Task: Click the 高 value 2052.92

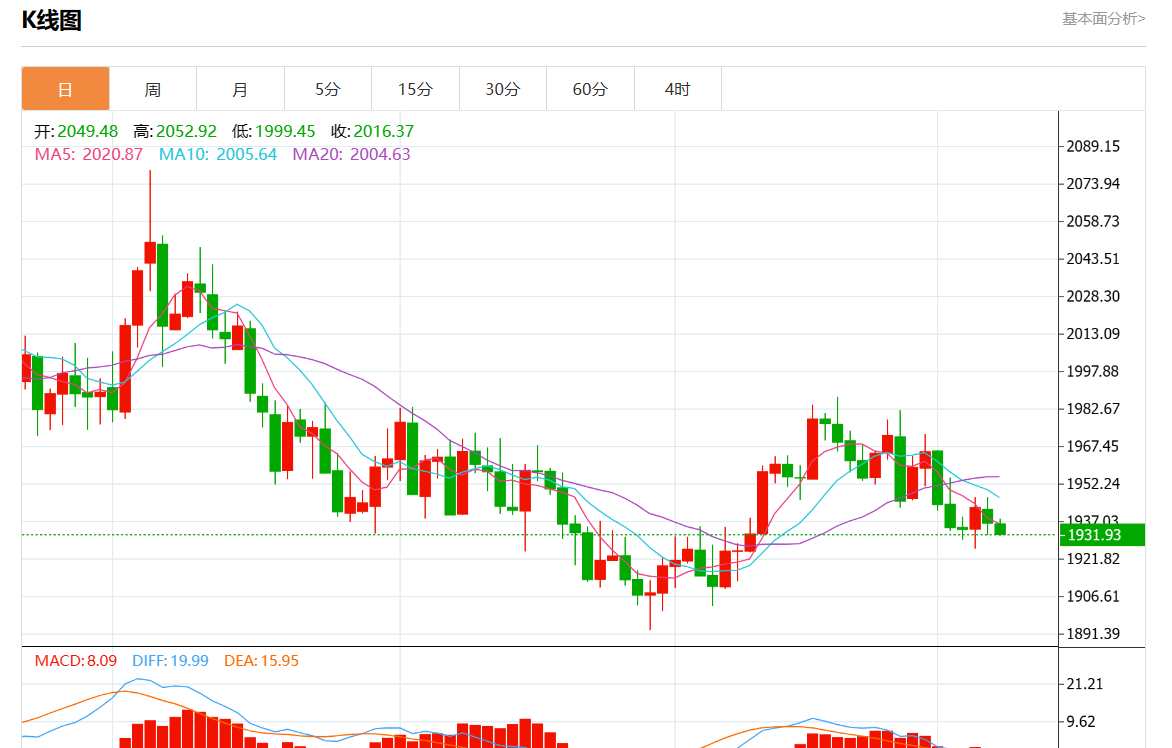Action: [186, 132]
